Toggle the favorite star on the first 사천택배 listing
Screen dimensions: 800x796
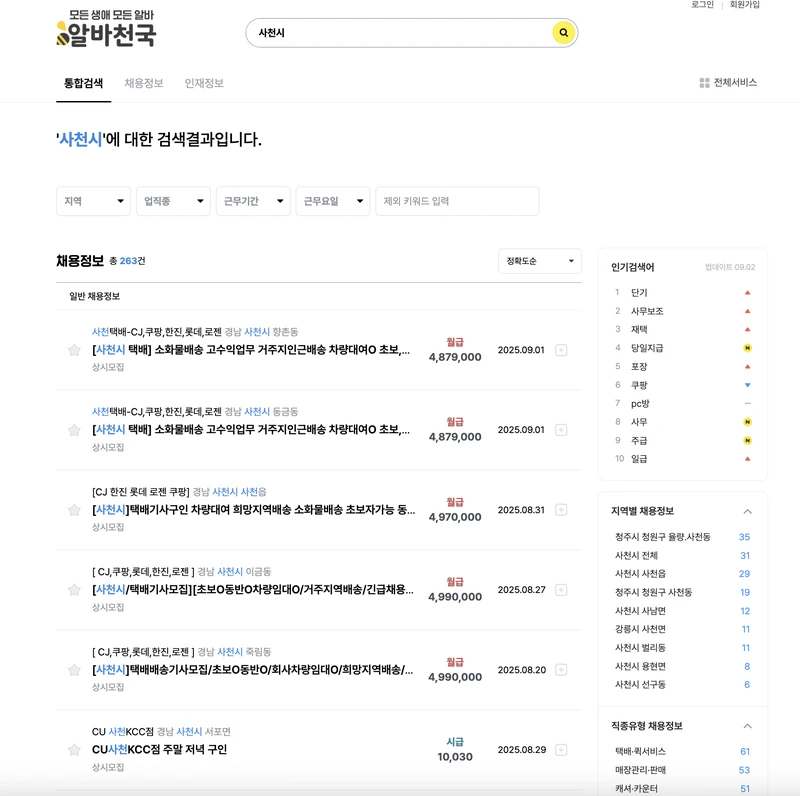(x=73, y=350)
